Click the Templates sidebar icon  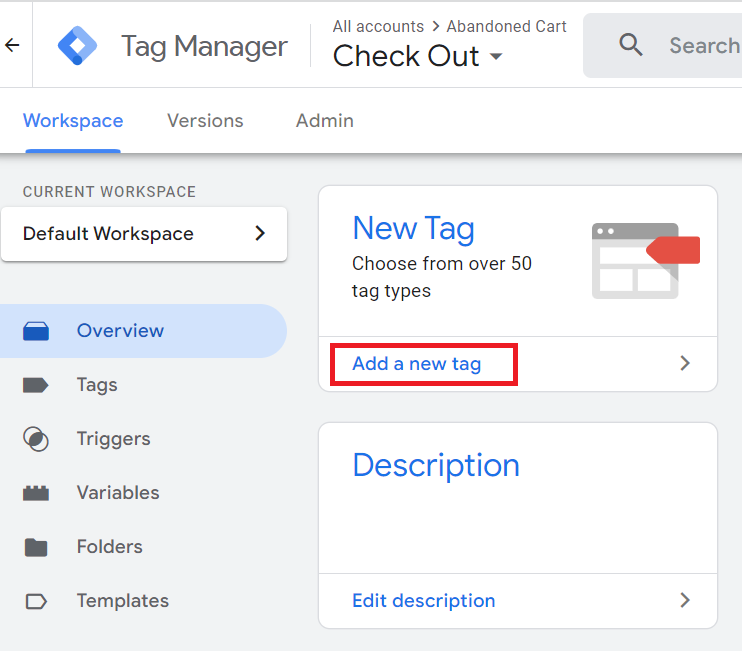[x=36, y=601]
